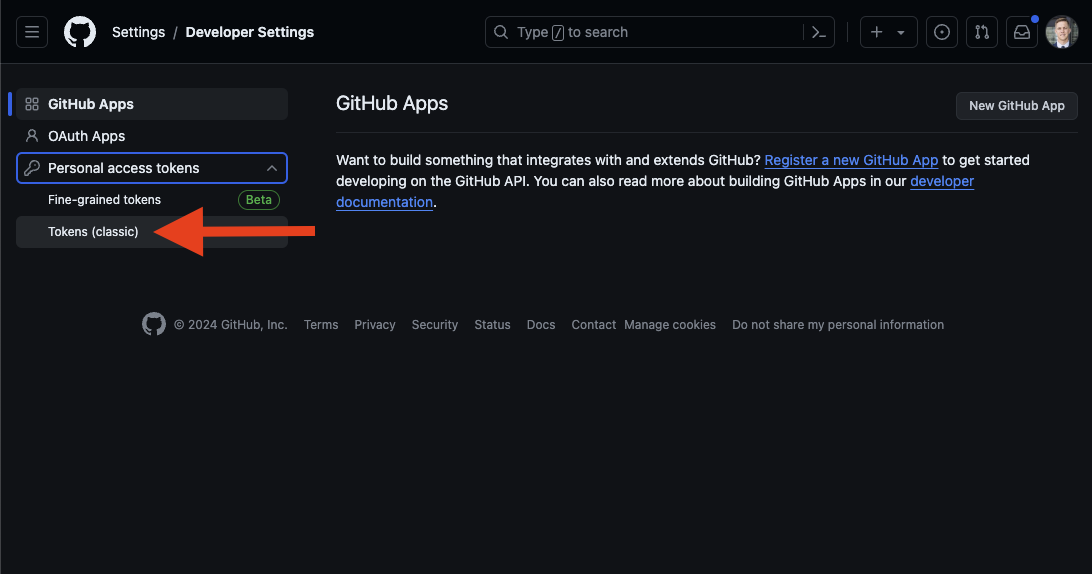
Task: Open the issues icon in header
Action: 941,32
